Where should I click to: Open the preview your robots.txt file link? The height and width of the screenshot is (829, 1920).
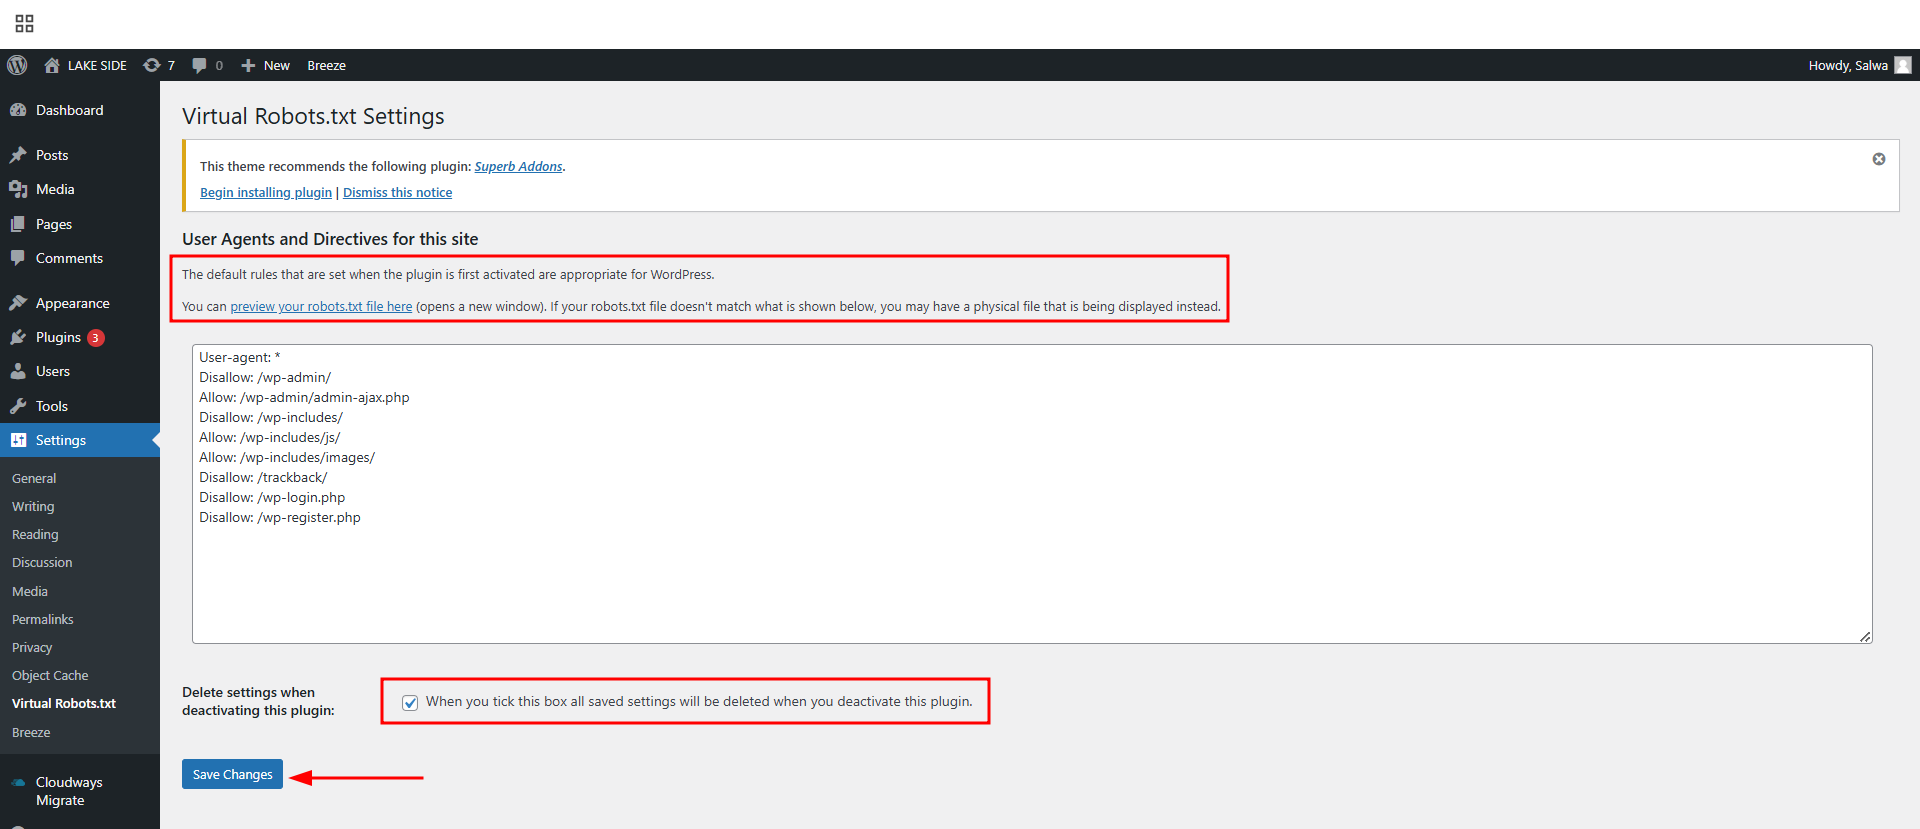point(321,307)
